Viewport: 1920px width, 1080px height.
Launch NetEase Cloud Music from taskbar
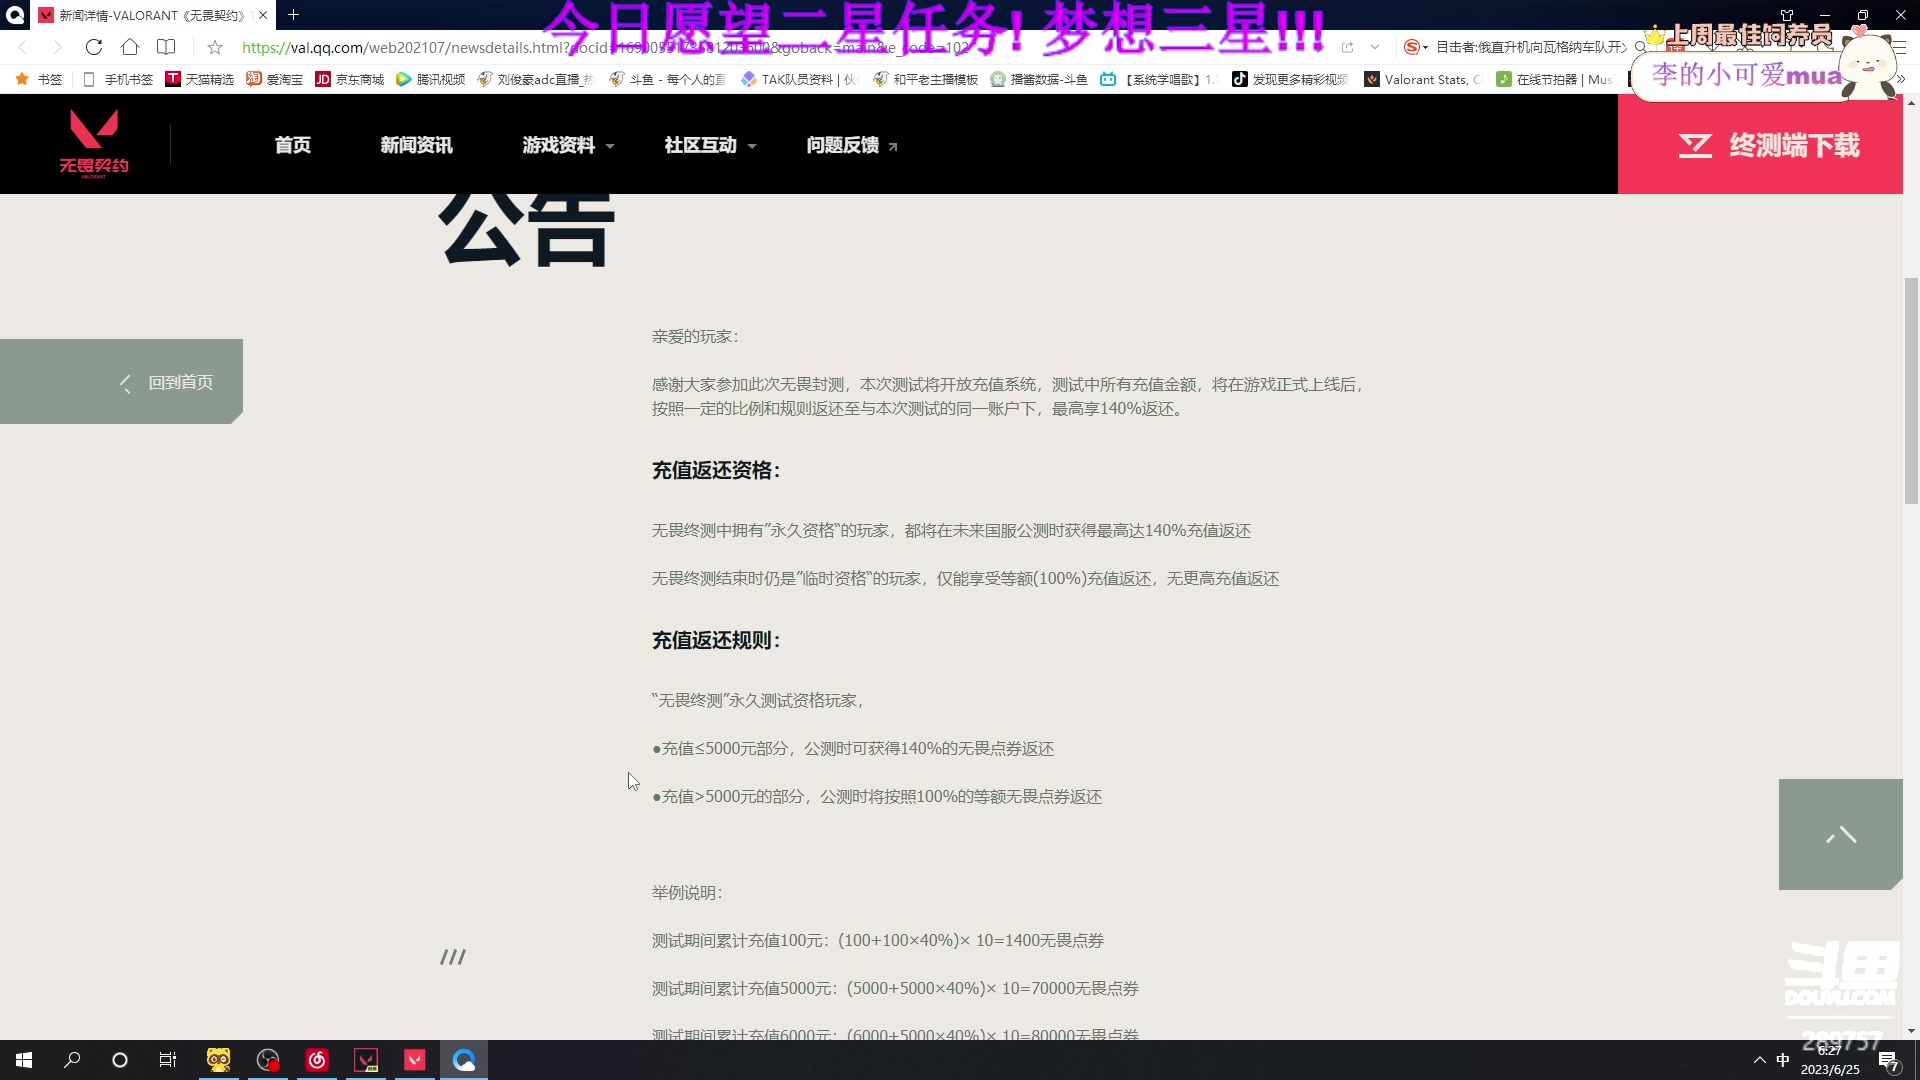pos(317,1059)
